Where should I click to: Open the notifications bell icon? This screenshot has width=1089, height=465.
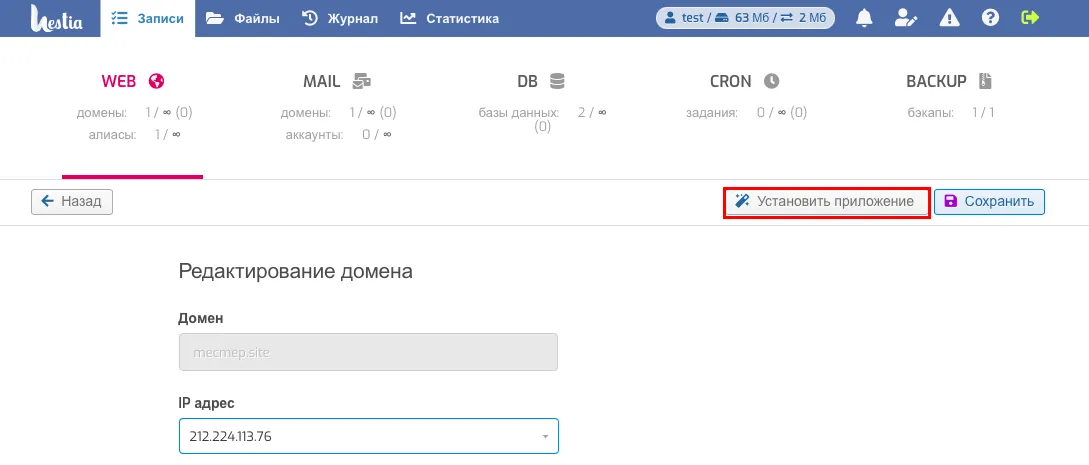[x=864, y=18]
